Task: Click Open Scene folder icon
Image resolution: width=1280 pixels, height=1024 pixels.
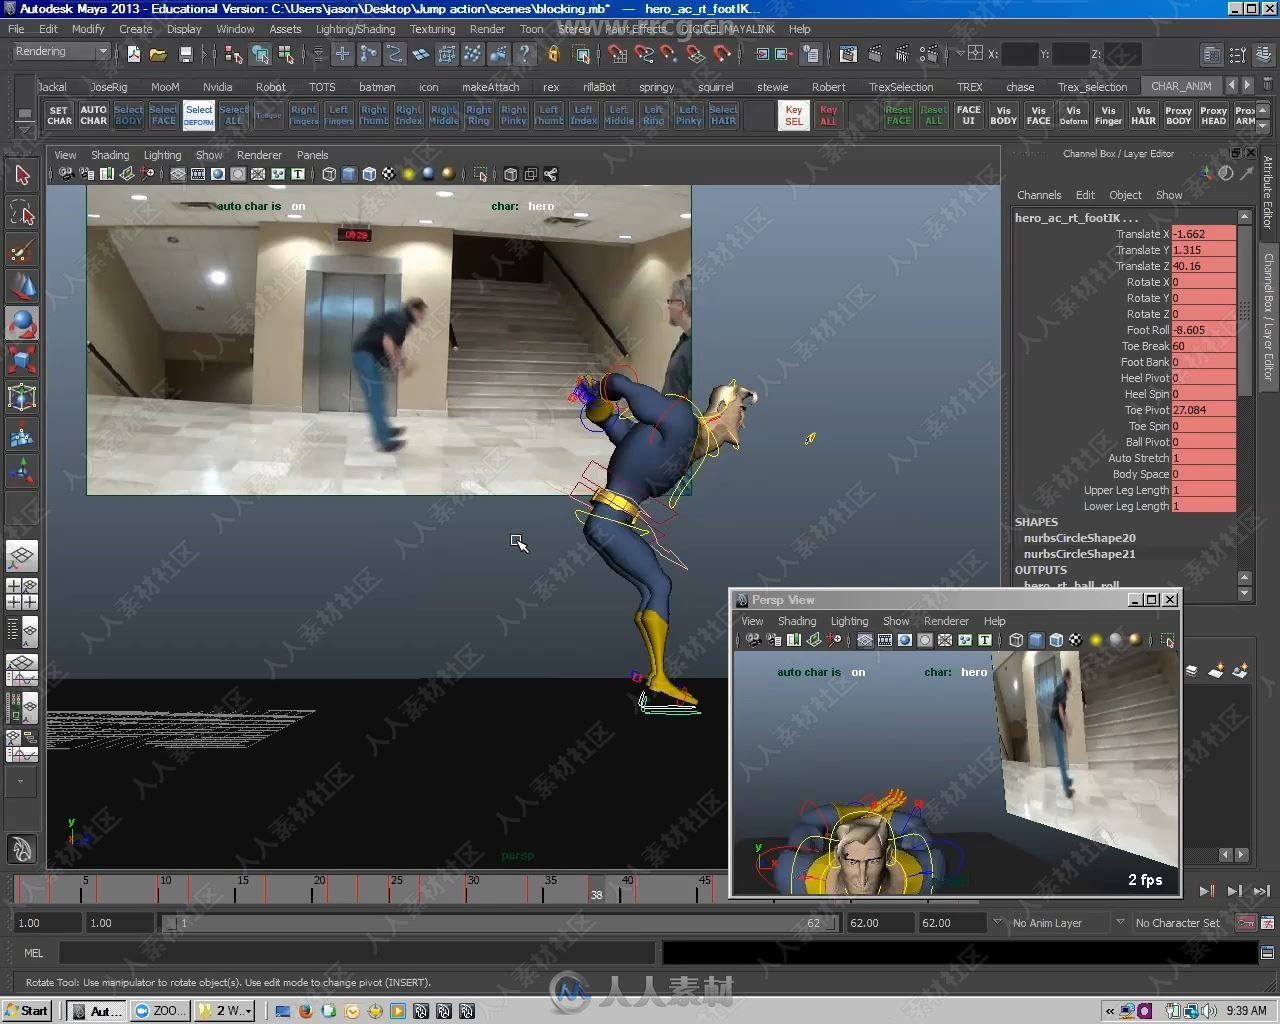Action: 158,54
